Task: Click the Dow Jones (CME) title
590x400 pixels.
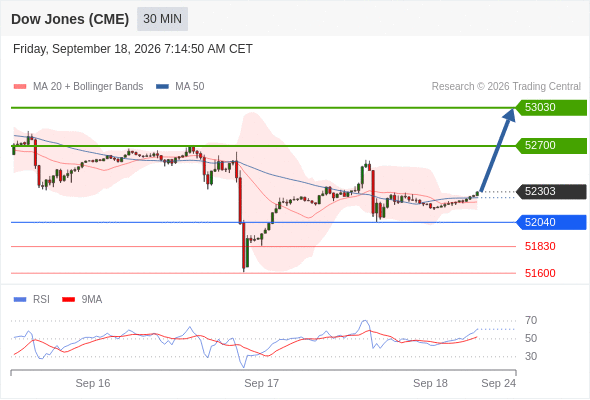Action: coord(70,19)
